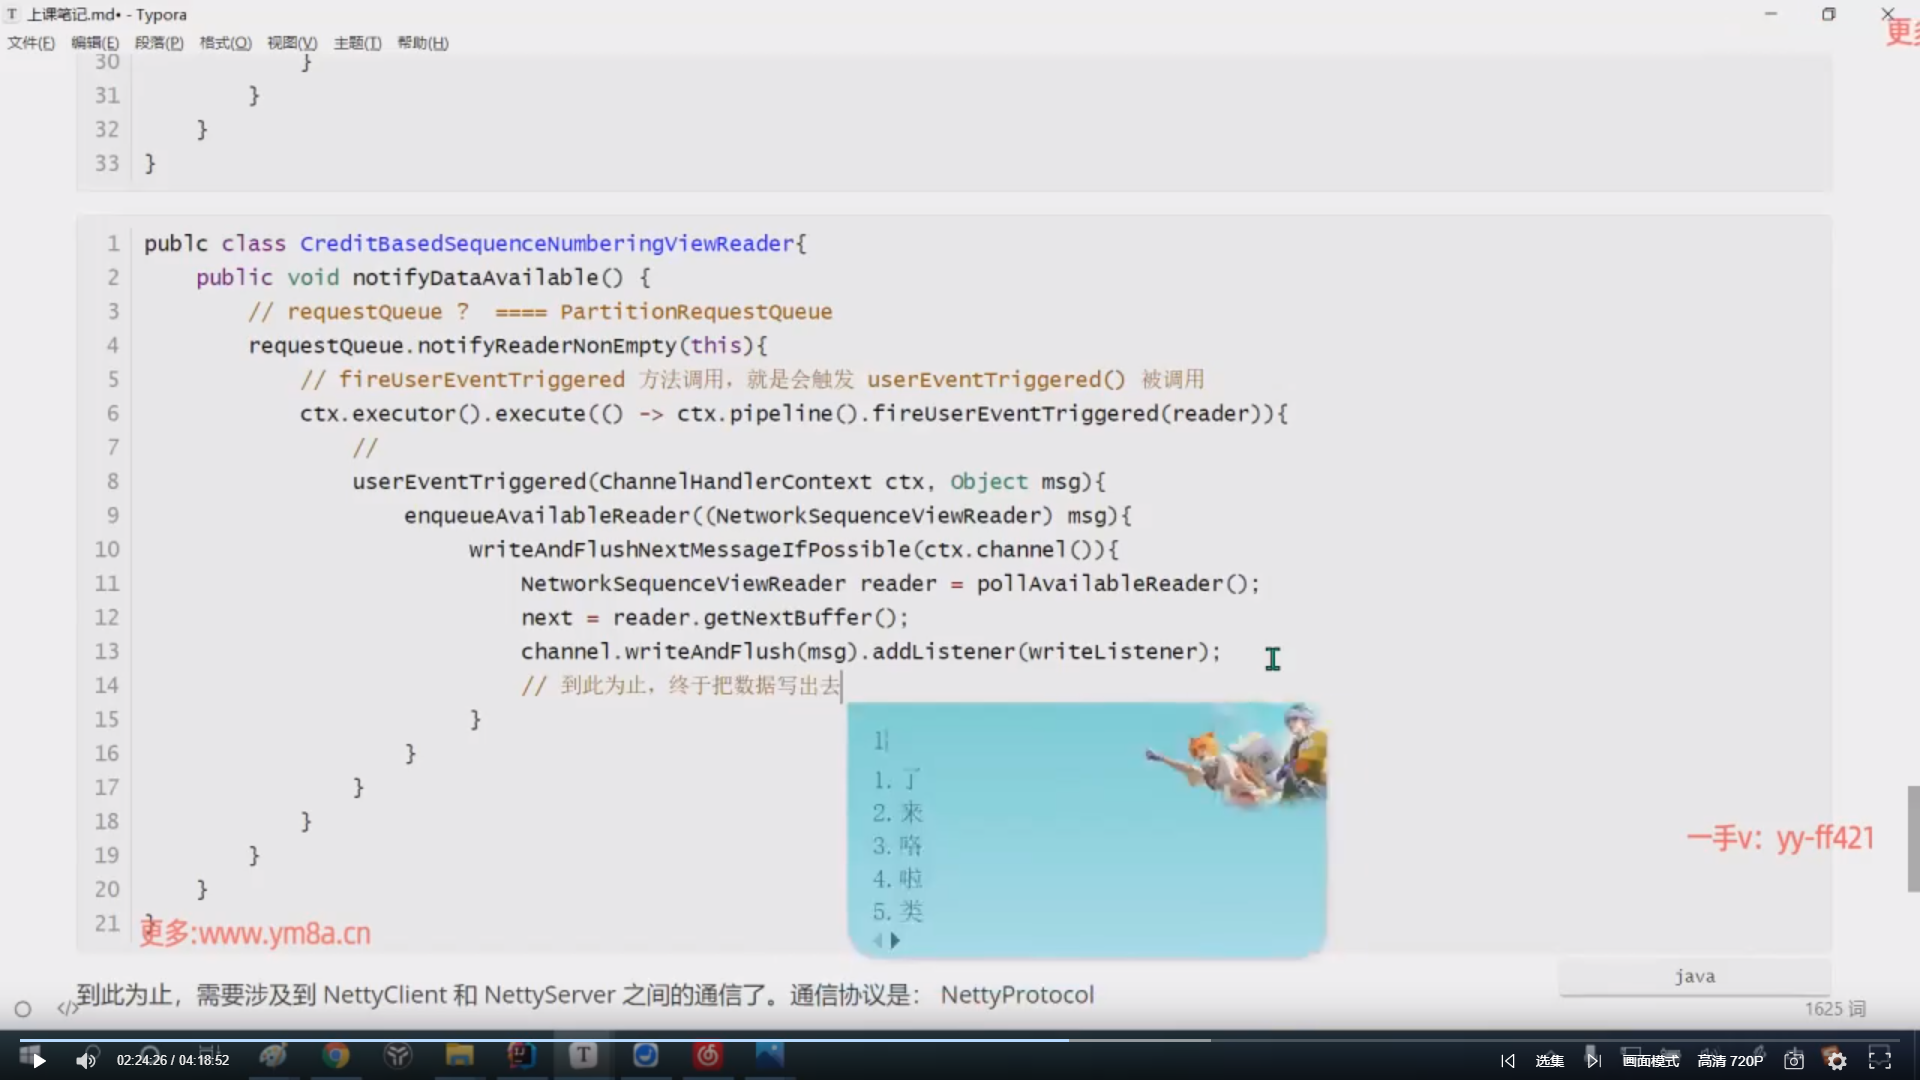Enter fullscreen video mode
This screenshot has width=1920, height=1080.
click(x=1880, y=1060)
